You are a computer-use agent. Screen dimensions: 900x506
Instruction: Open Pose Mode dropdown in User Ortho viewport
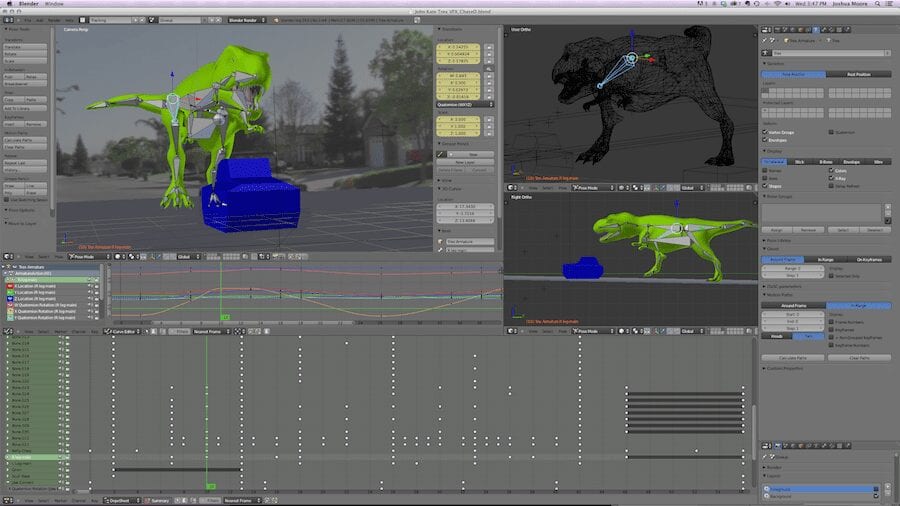[593, 188]
